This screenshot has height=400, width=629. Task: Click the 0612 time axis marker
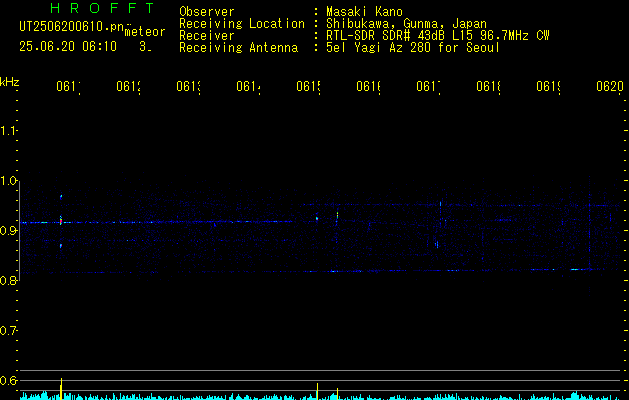(128, 87)
